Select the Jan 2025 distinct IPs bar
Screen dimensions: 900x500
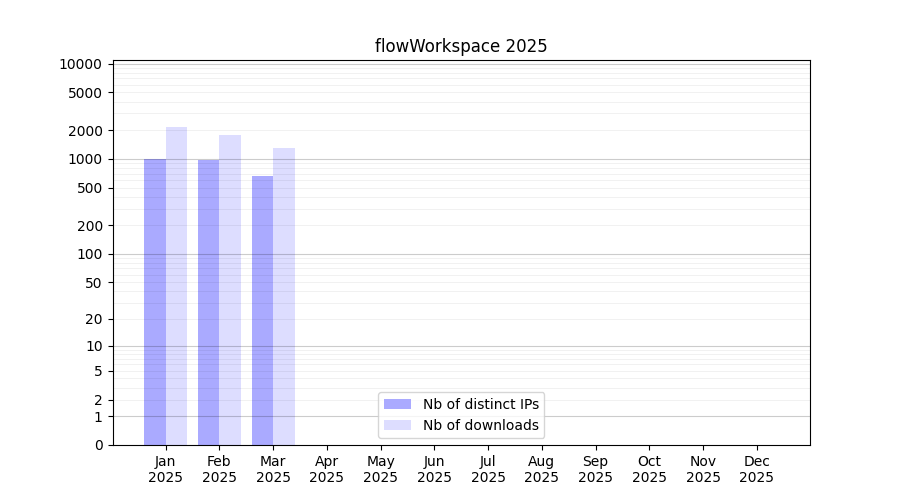155,301
